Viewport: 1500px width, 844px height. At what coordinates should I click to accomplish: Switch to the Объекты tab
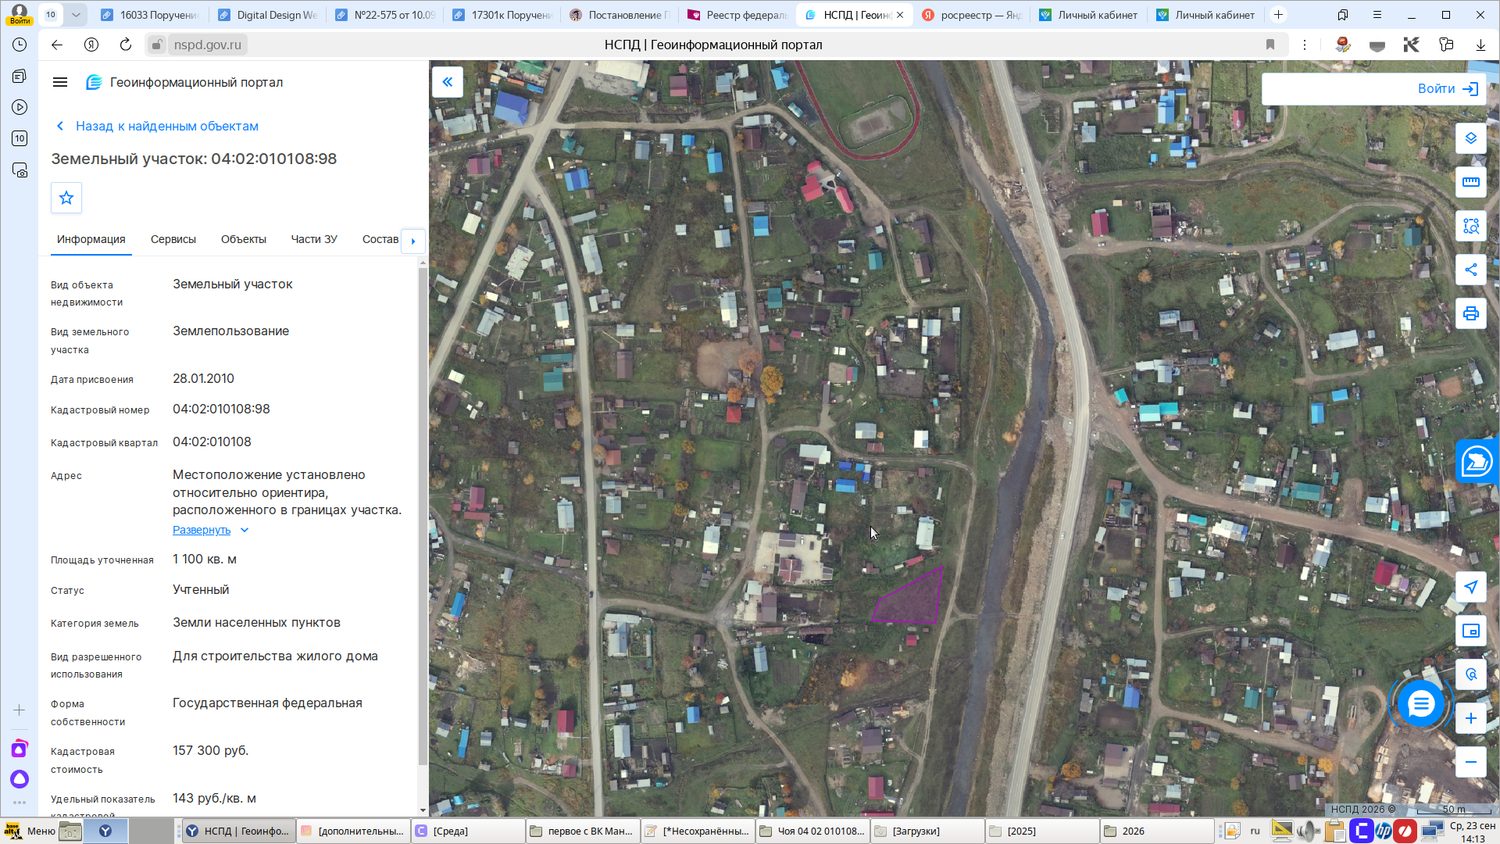point(243,239)
